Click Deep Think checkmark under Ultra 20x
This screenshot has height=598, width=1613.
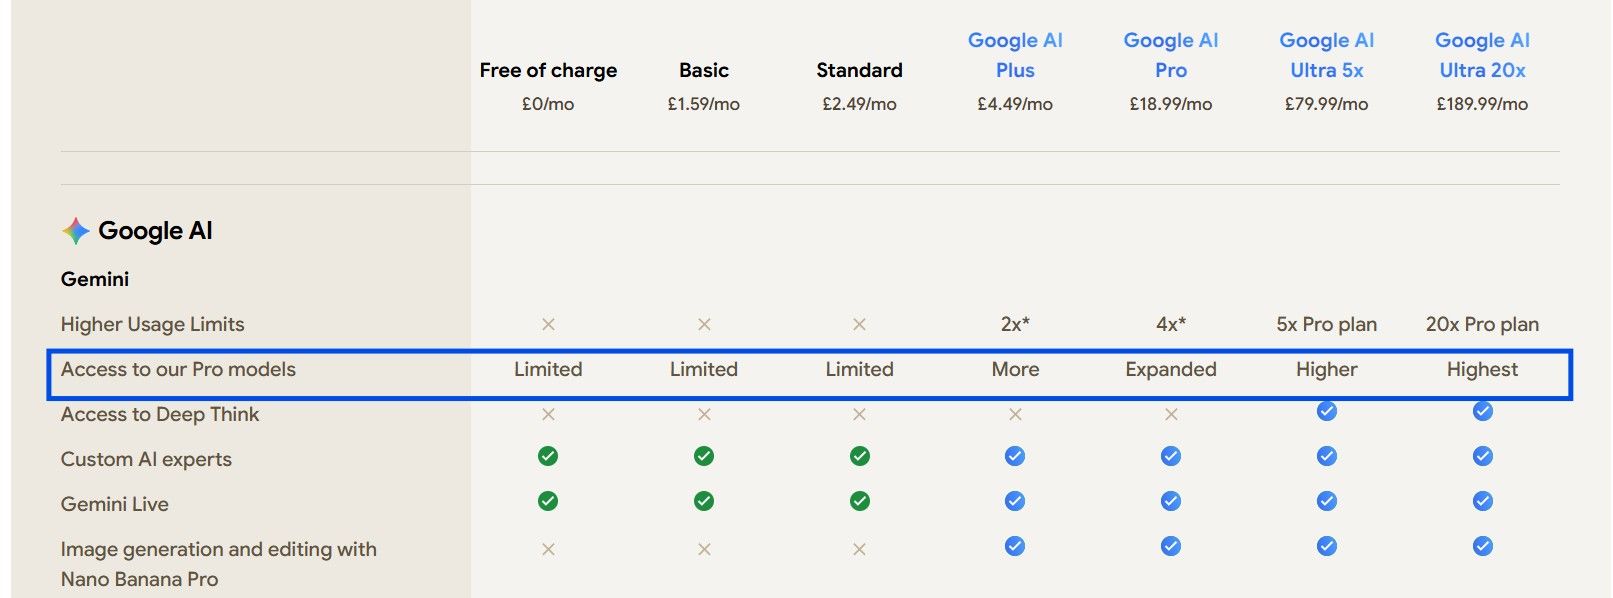click(1483, 411)
